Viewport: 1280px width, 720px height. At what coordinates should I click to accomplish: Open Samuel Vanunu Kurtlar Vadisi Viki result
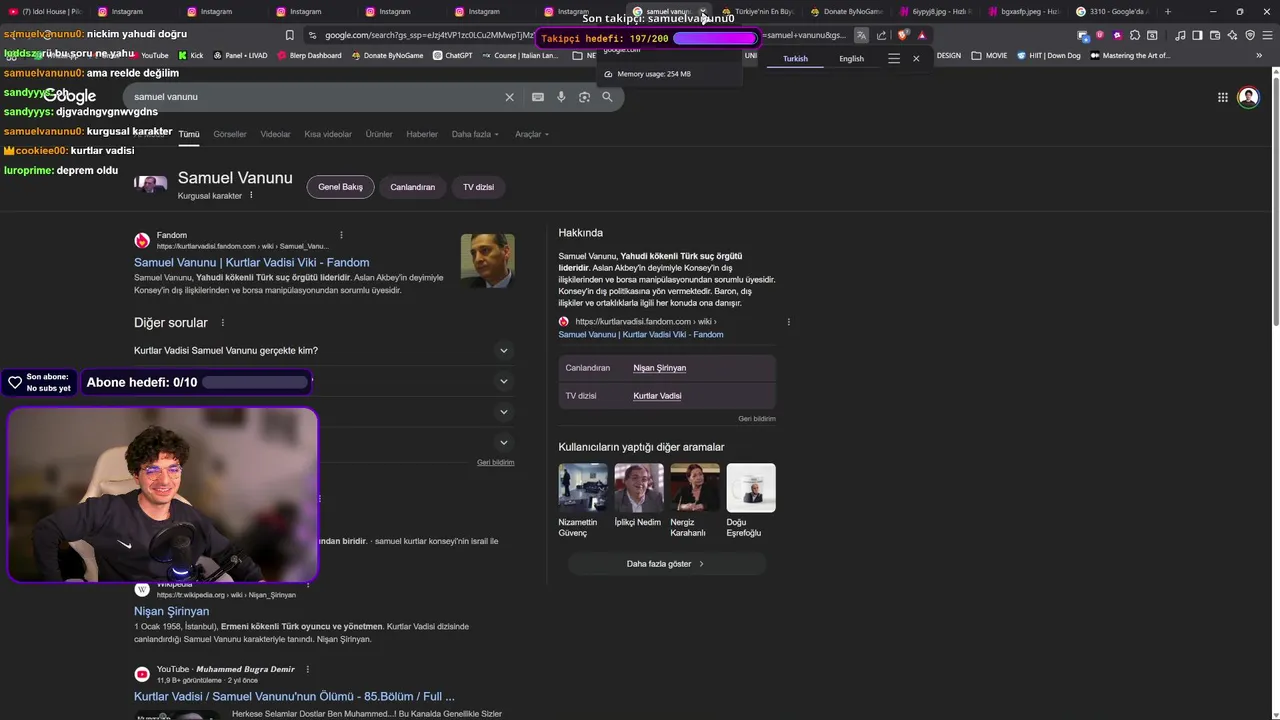[252, 262]
